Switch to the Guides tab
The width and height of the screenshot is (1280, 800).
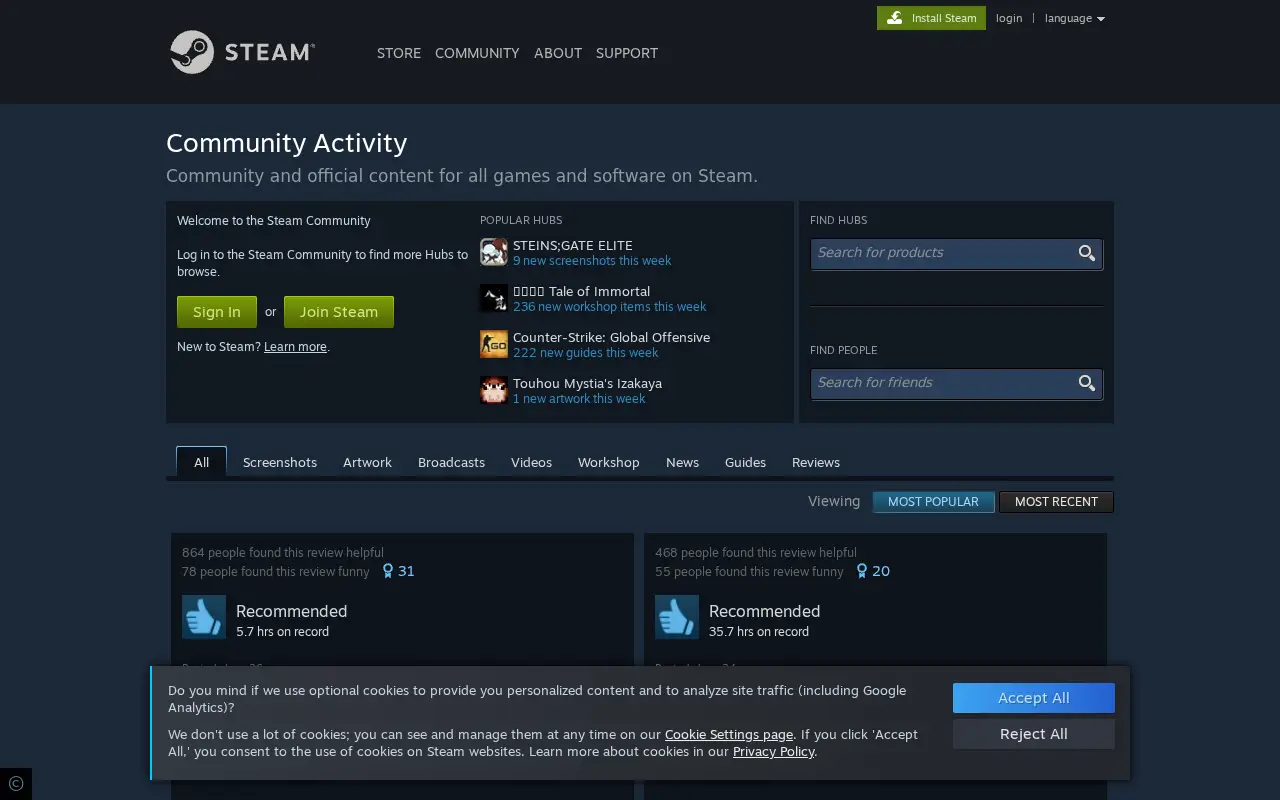745,462
